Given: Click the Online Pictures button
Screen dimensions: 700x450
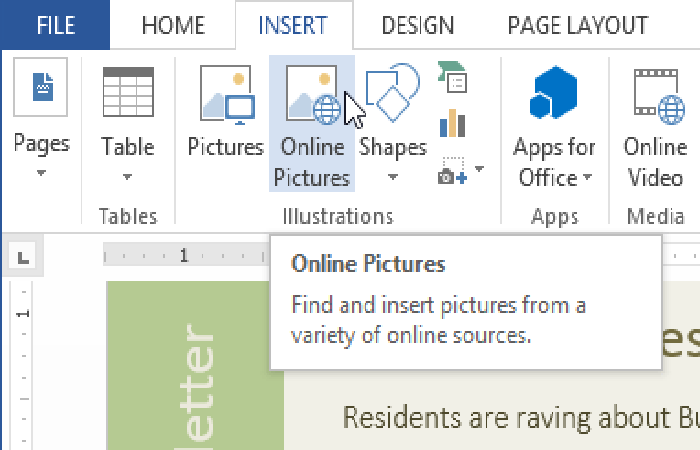Looking at the screenshot, I should coord(312,123).
